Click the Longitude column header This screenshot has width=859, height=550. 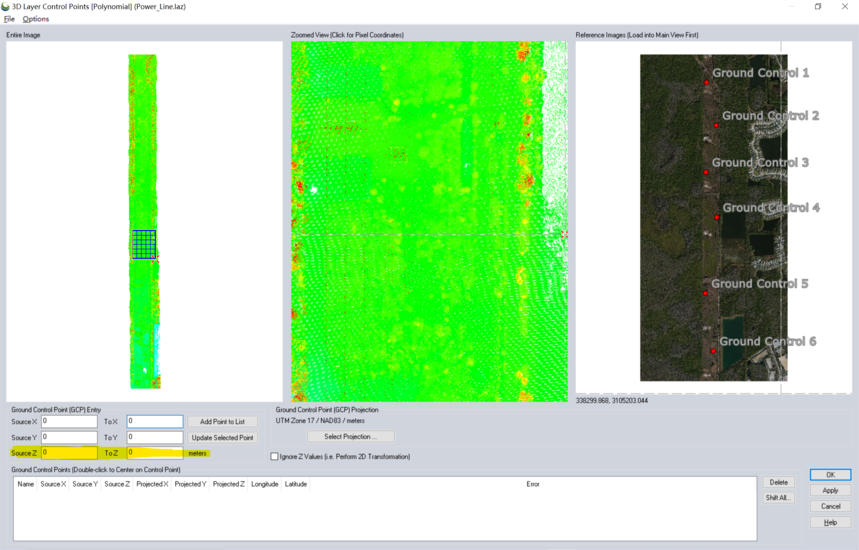pyautogui.click(x=265, y=484)
